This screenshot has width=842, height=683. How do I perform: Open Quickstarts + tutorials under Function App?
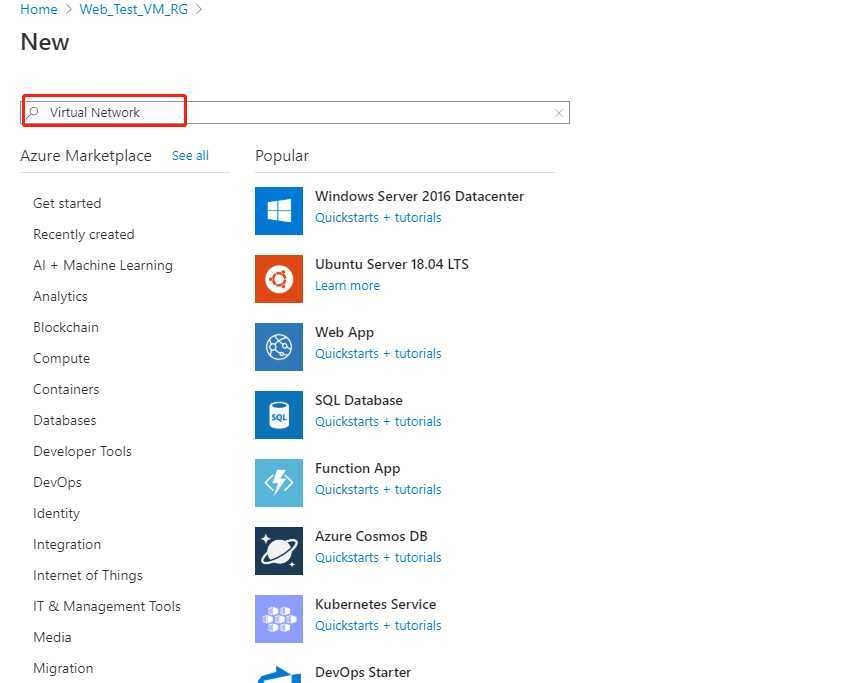[378, 490]
